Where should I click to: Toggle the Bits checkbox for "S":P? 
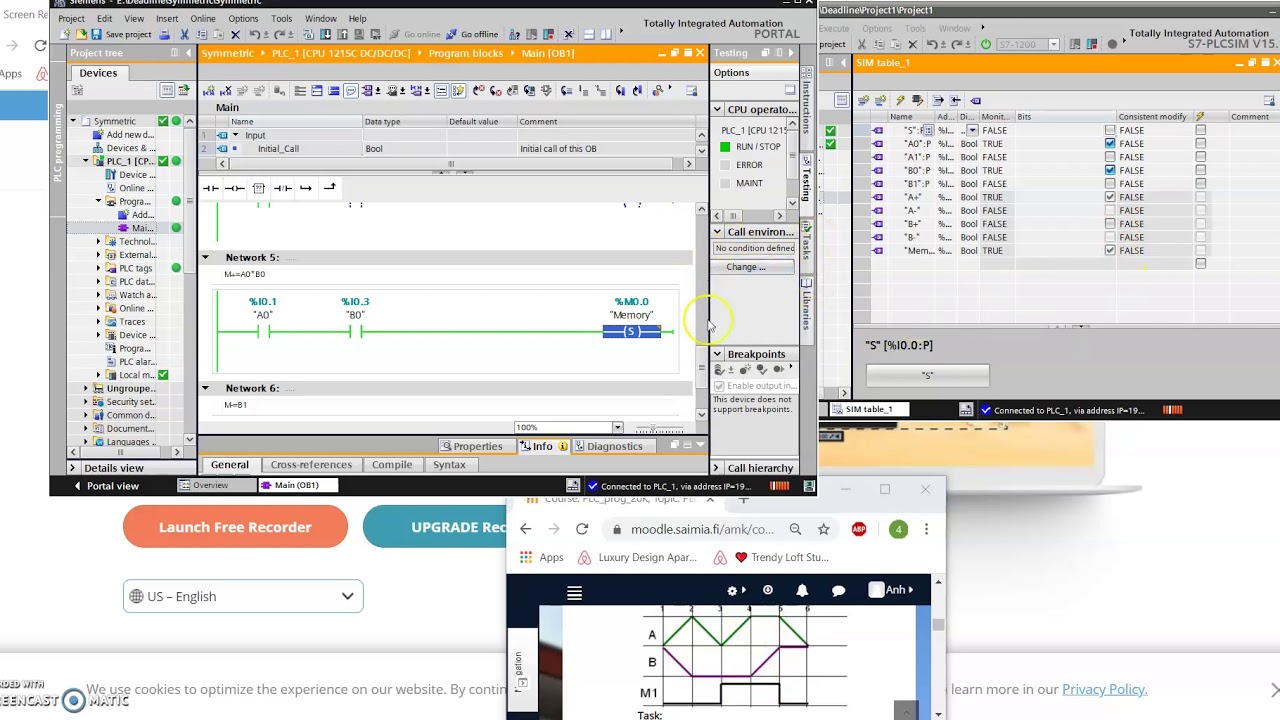click(x=1110, y=130)
